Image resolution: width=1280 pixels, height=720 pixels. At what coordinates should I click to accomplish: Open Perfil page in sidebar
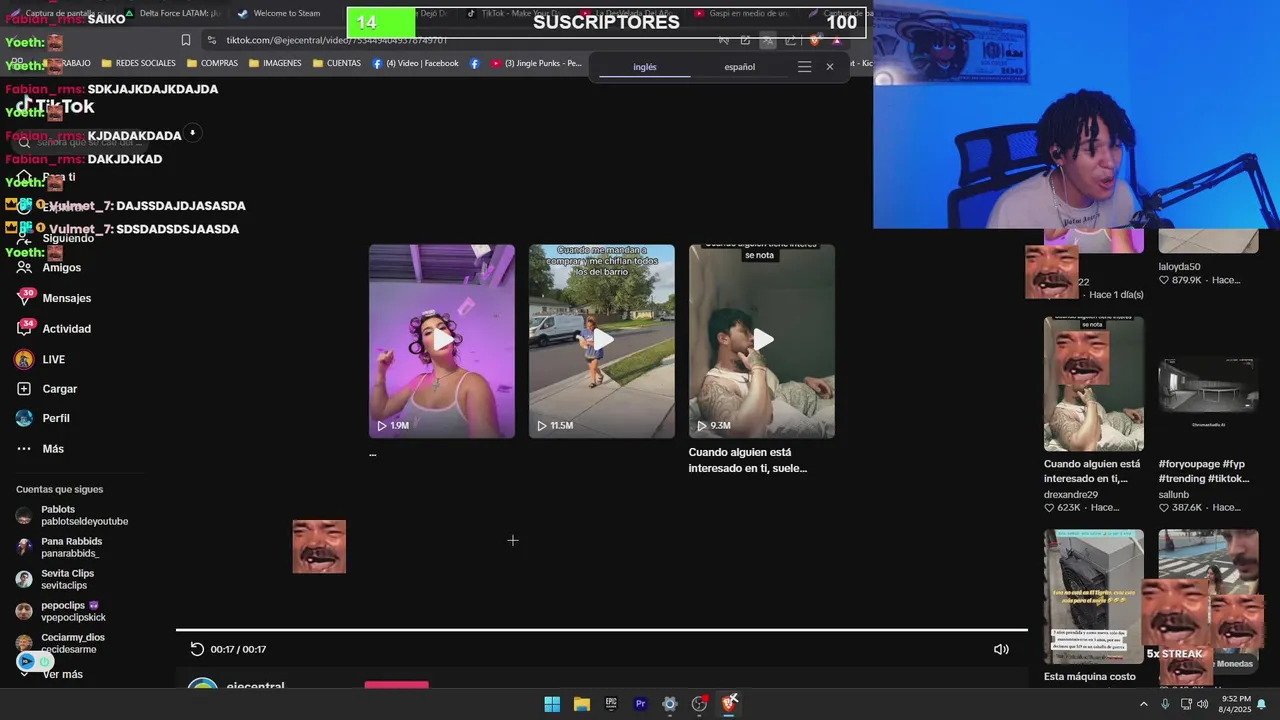point(43,418)
